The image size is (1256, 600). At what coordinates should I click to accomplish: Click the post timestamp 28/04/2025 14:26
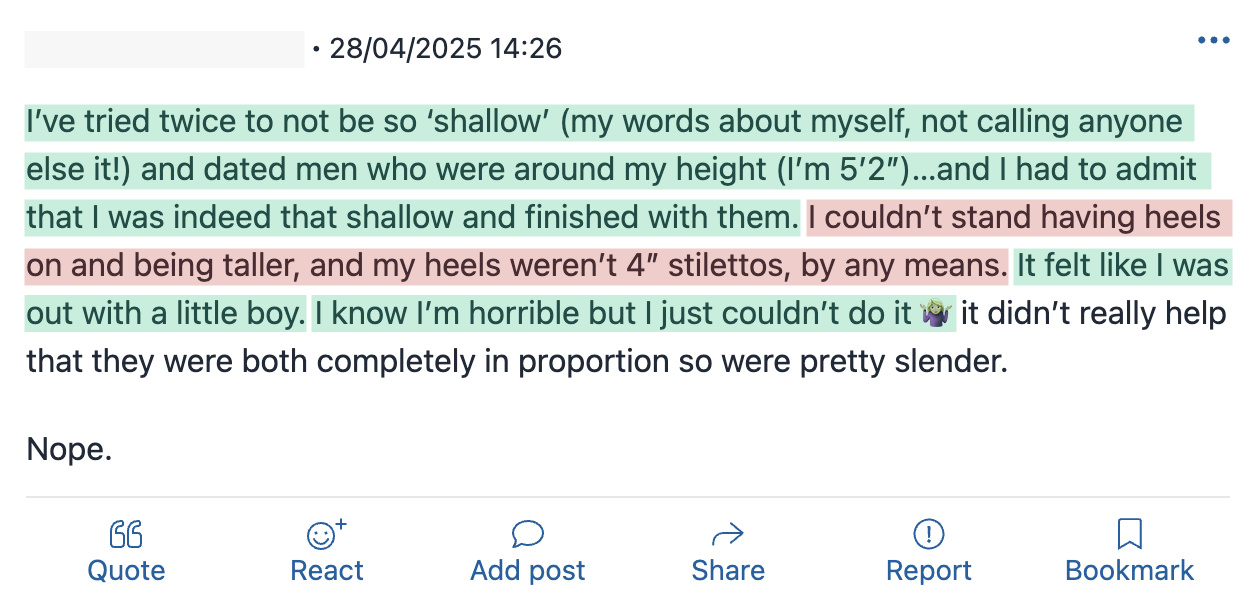tap(445, 48)
